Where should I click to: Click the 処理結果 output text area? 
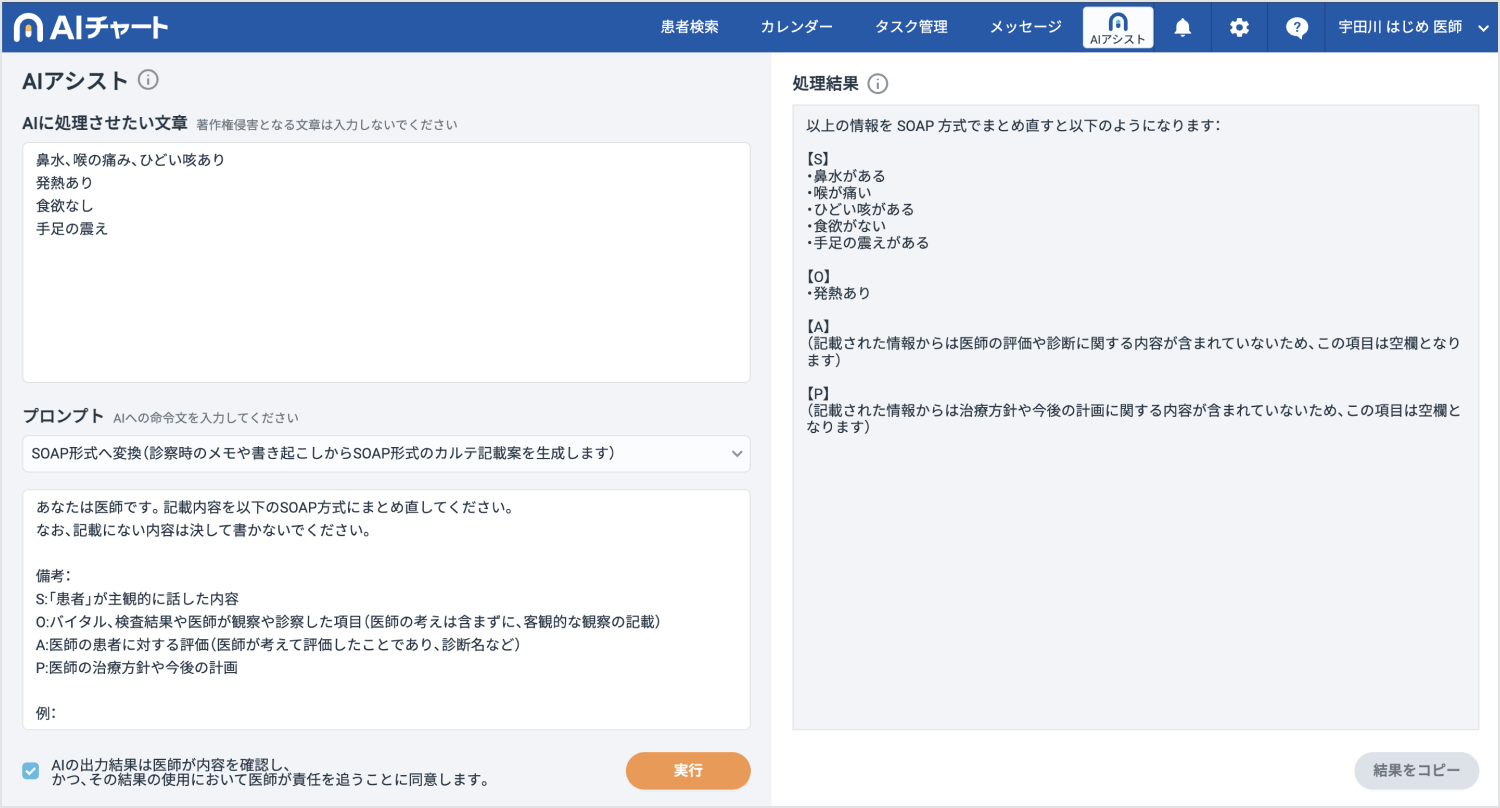[x=1135, y=417]
